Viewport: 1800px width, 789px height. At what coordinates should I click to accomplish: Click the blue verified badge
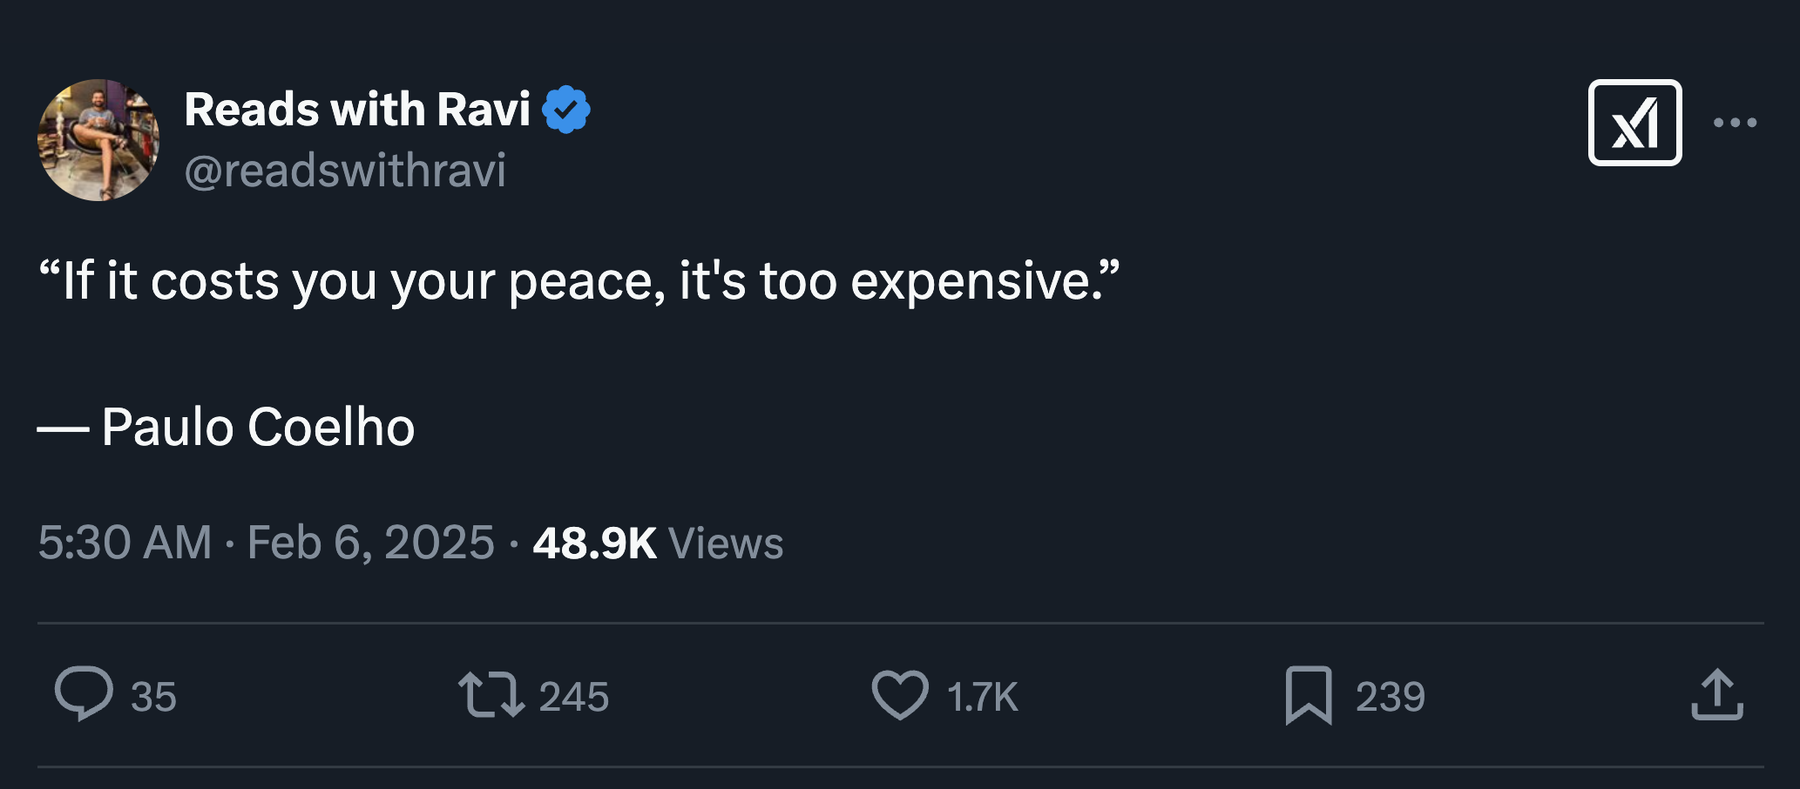tap(566, 110)
